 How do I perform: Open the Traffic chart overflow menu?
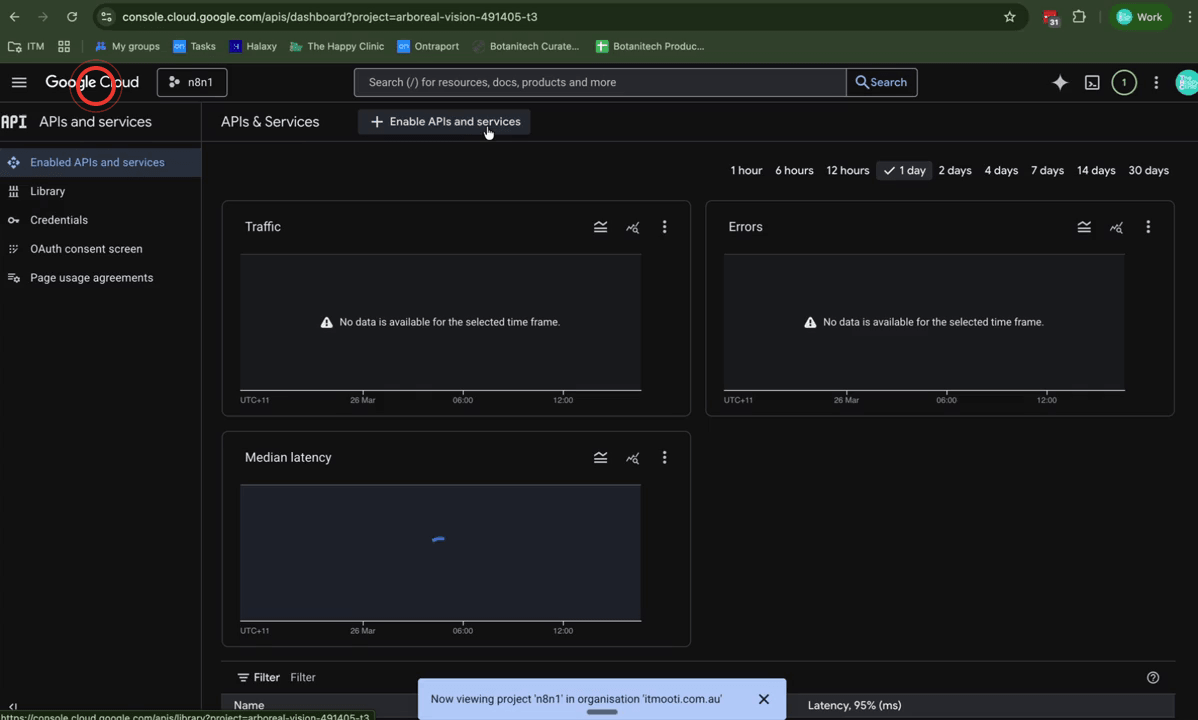click(x=664, y=227)
